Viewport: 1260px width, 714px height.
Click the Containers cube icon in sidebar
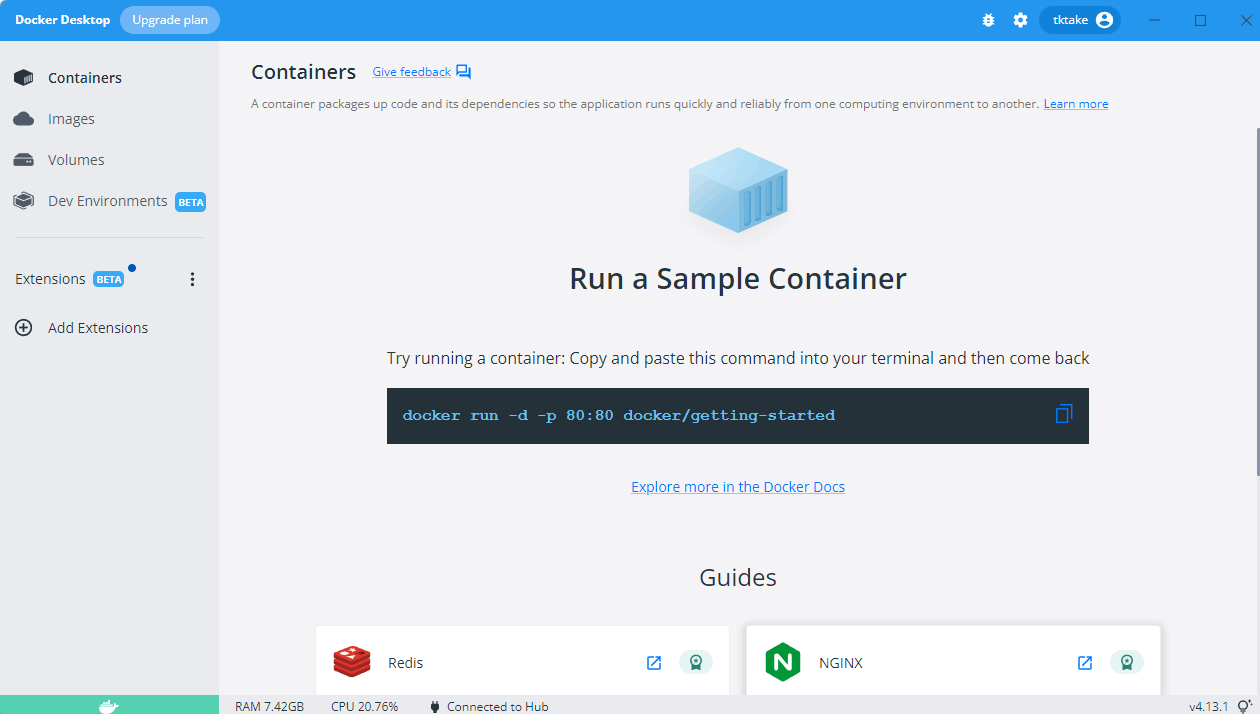[x=23, y=78]
